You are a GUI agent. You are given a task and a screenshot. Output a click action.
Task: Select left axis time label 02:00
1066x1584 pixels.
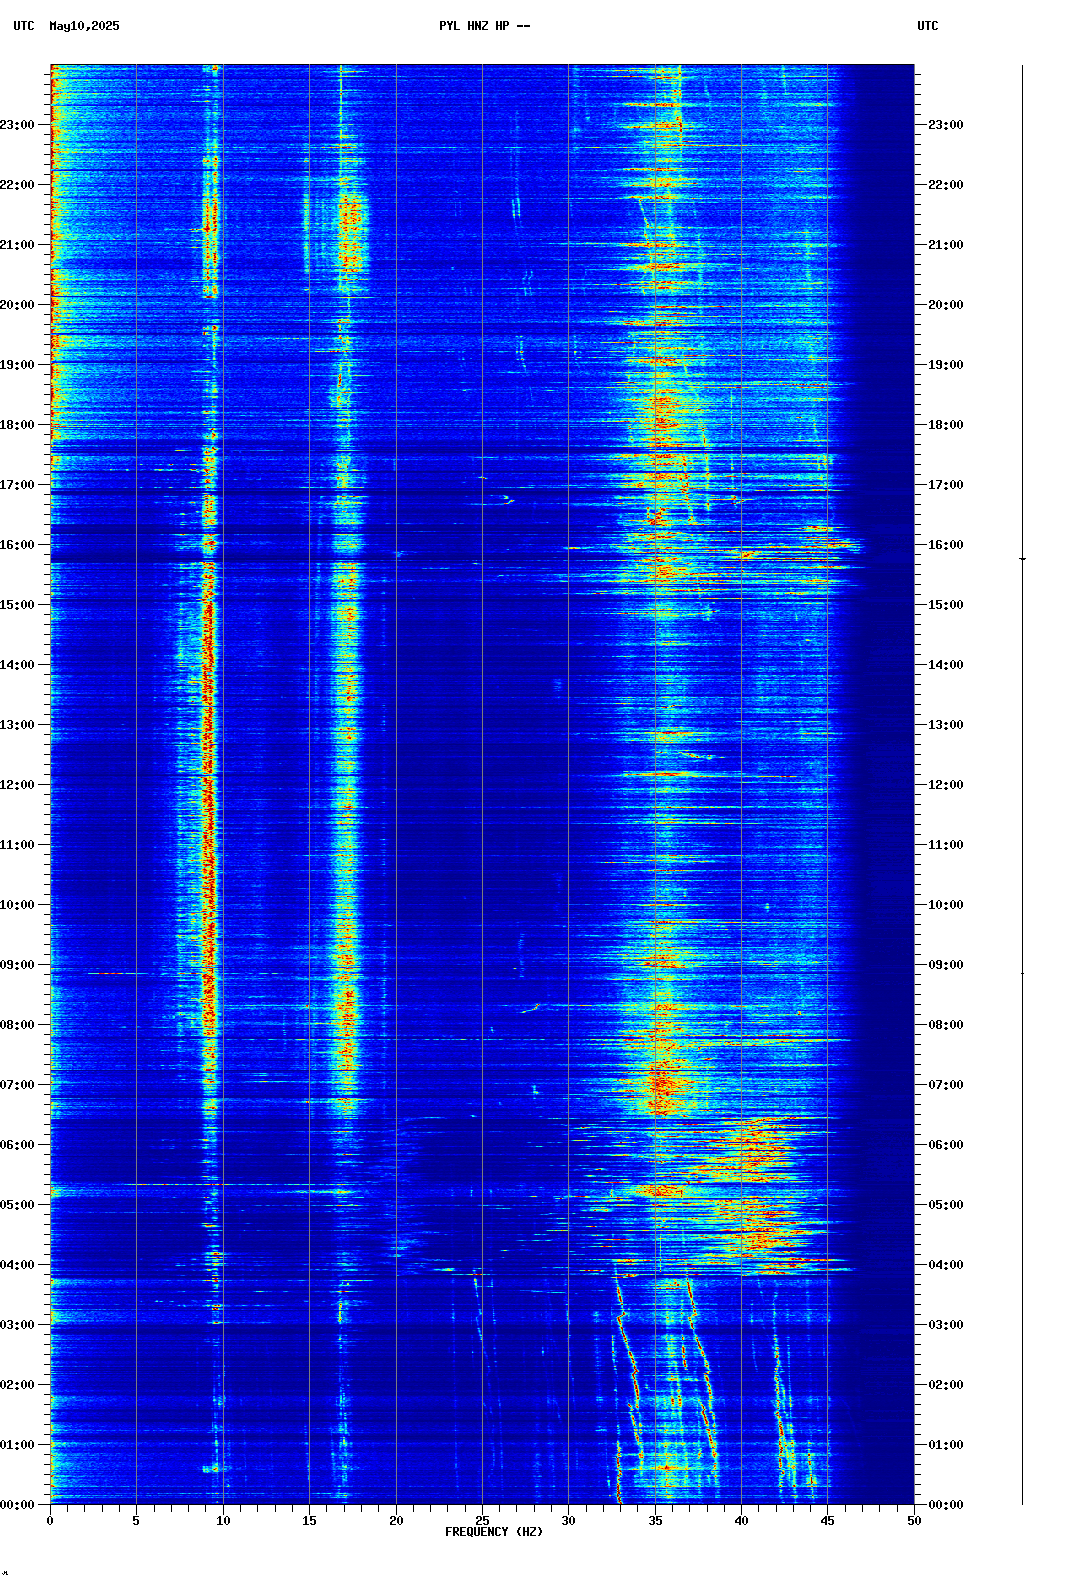[17, 1385]
